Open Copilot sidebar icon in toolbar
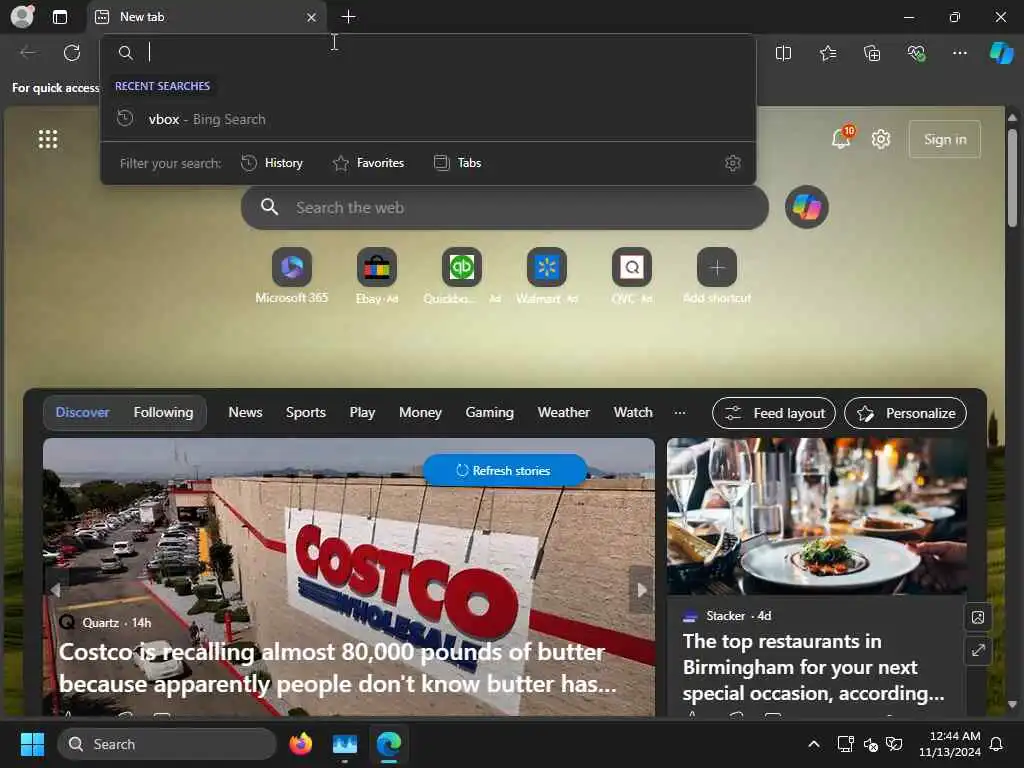 click(1001, 53)
